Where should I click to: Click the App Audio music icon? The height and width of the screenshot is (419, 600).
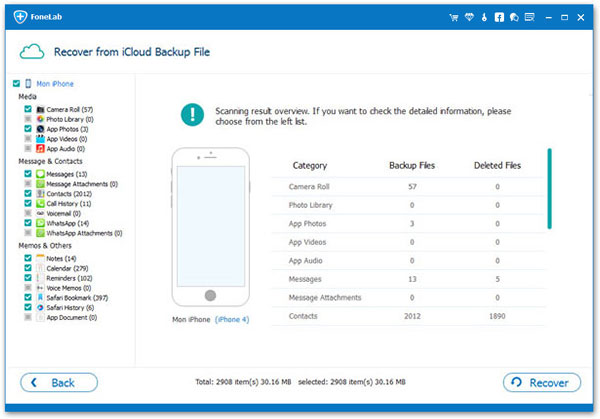pyautogui.click(x=40, y=148)
